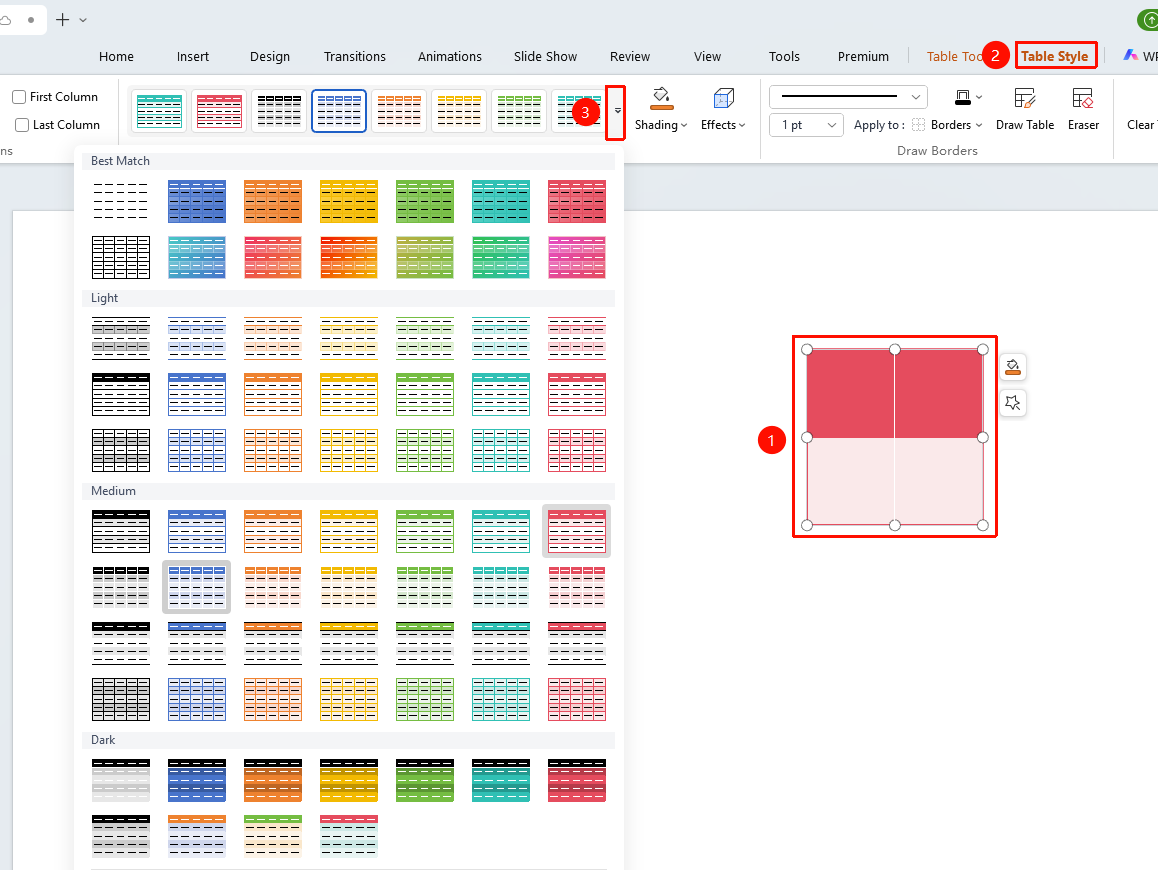Open the Tools tab
The image size is (1158, 870).
(784, 56)
